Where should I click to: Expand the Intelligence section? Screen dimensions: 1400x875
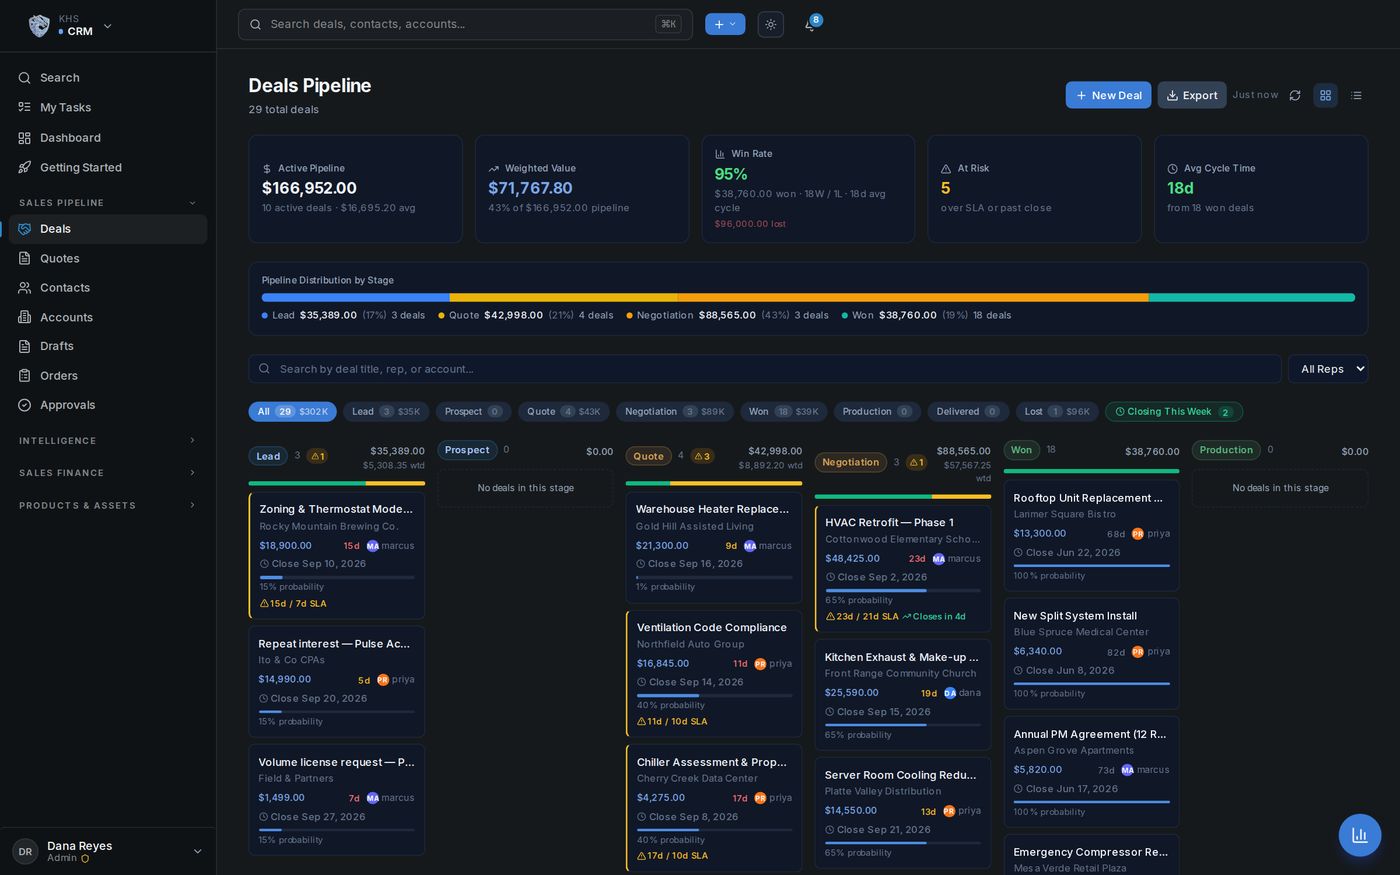pyautogui.click(x=108, y=441)
